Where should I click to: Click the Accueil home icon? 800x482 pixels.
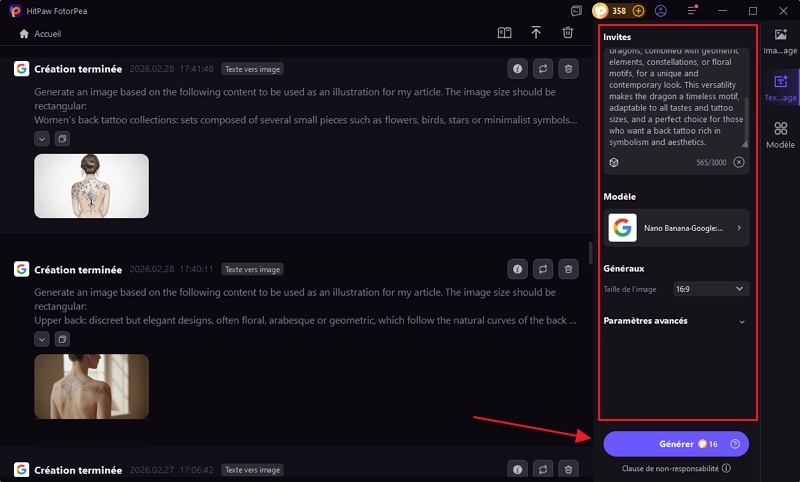24,33
